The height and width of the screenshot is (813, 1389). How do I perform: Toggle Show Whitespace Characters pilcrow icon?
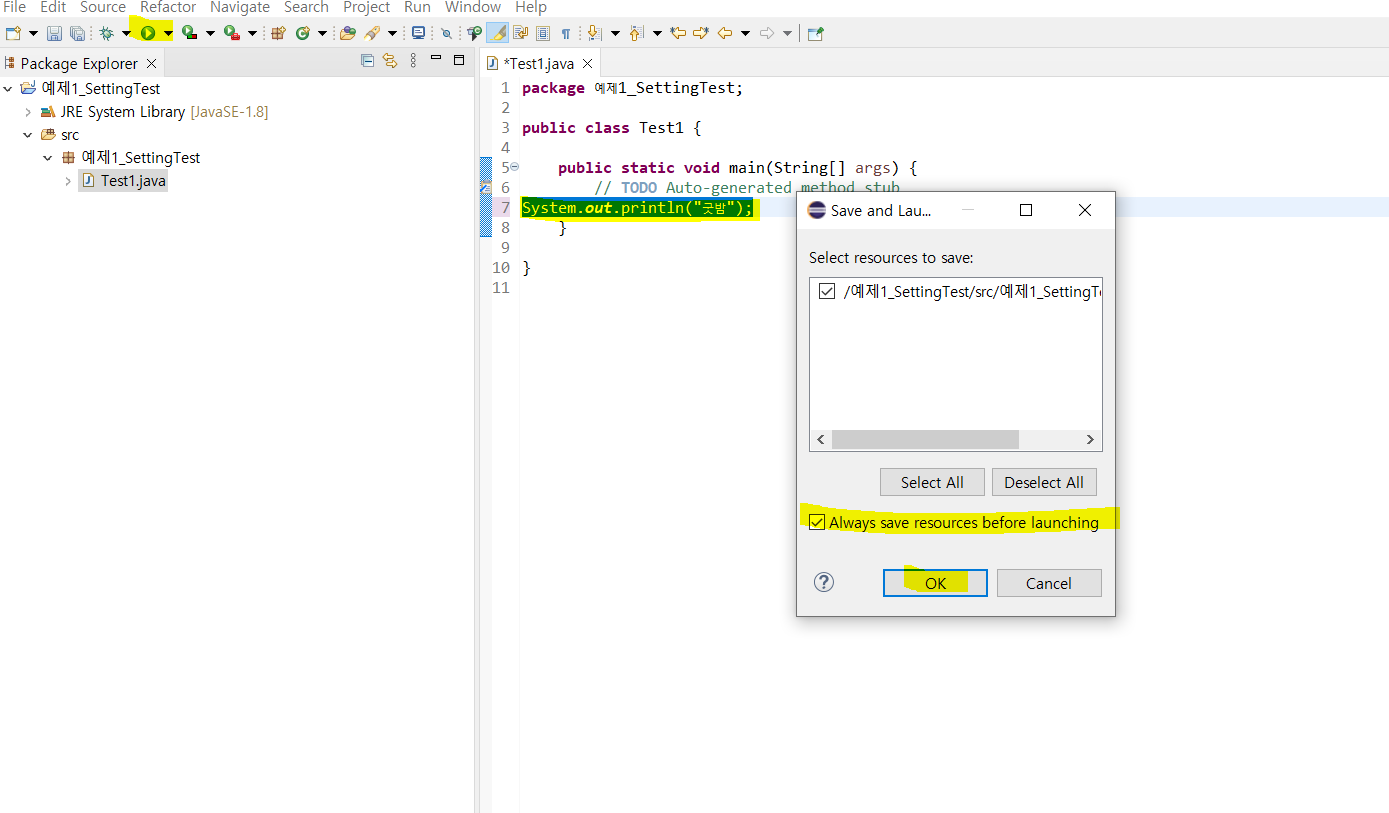565,33
